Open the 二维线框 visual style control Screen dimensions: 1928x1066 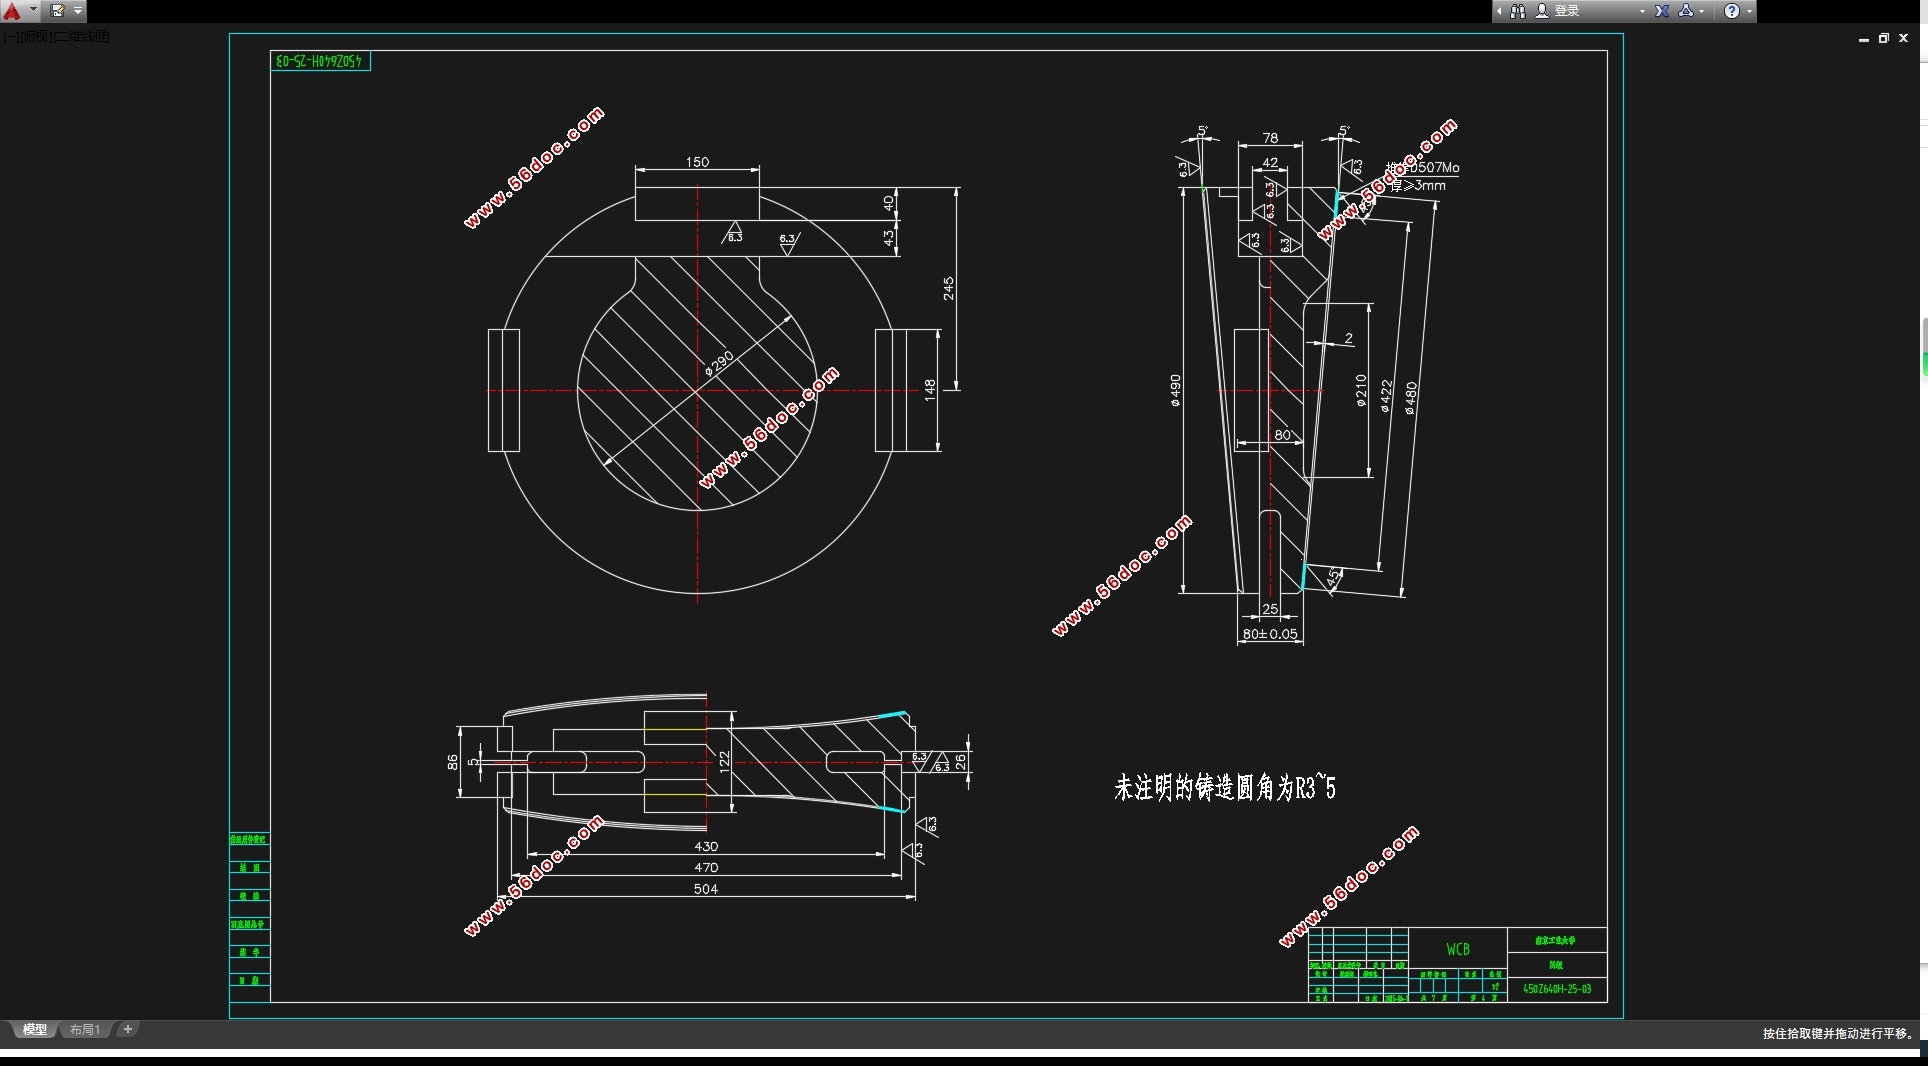(x=82, y=37)
